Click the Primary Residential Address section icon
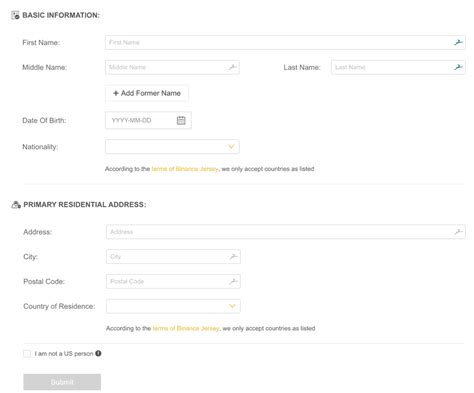 click(x=16, y=204)
